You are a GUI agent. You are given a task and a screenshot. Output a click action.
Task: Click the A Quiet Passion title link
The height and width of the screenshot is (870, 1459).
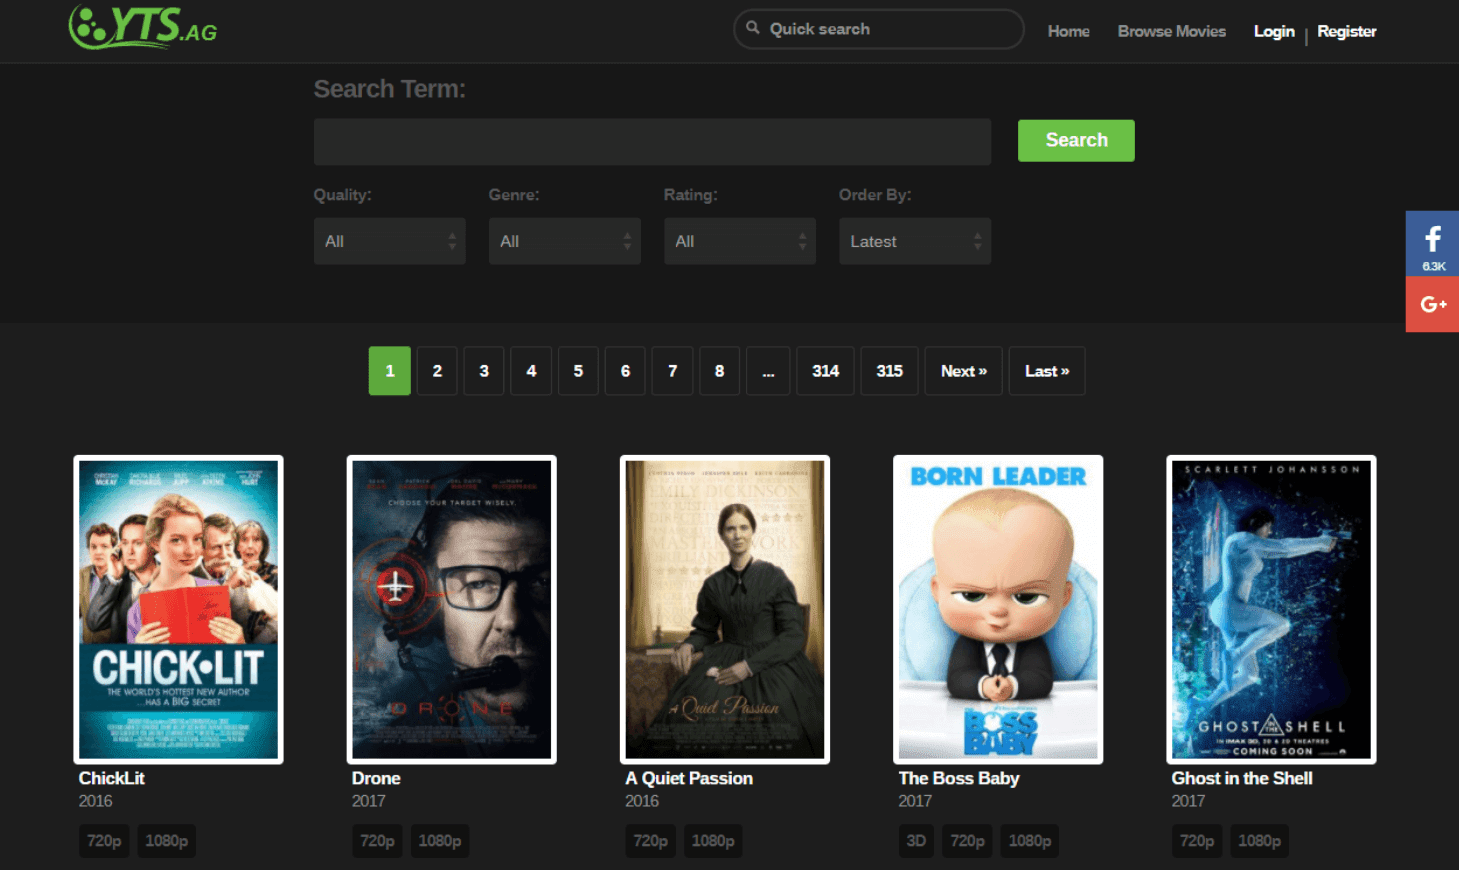point(689,778)
